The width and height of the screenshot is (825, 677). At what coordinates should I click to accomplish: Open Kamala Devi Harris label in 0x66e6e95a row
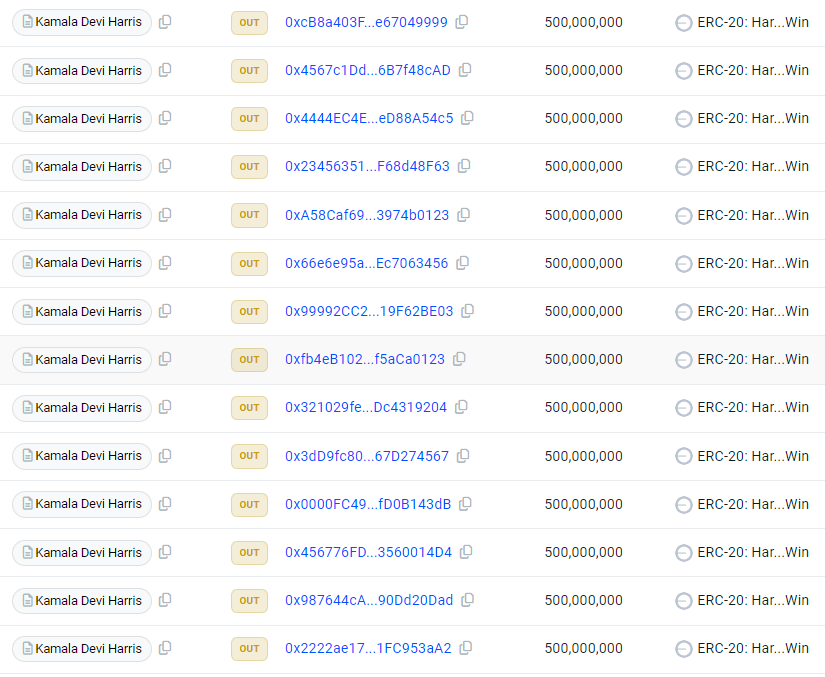click(x=82, y=263)
